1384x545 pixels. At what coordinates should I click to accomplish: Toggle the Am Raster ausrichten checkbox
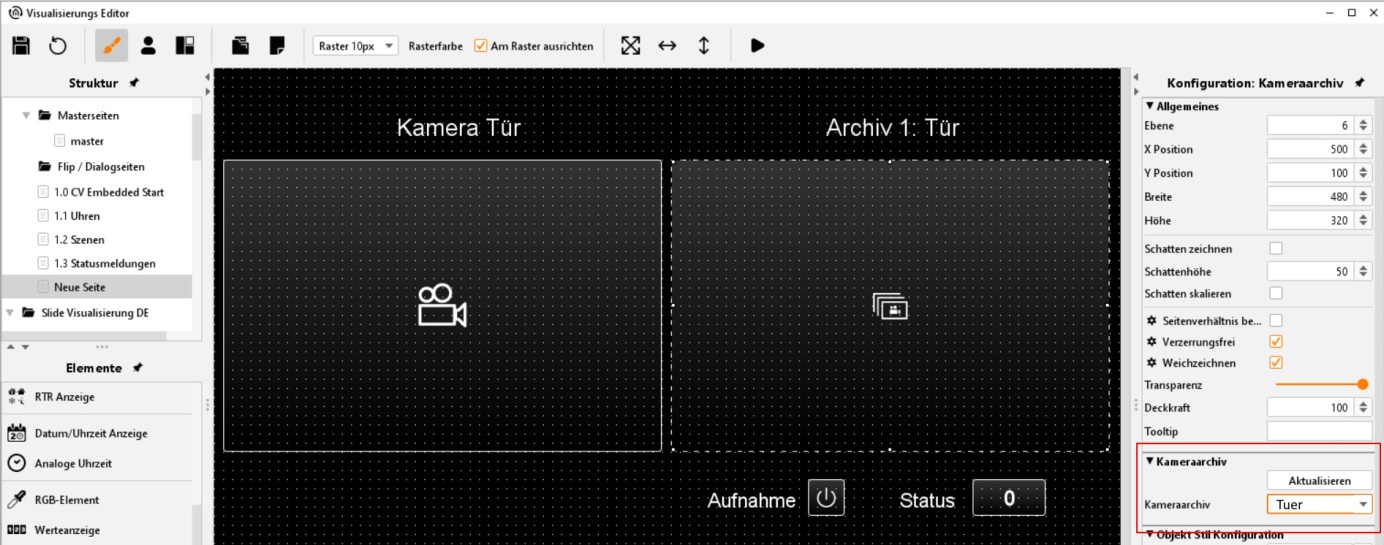(481, 46)
